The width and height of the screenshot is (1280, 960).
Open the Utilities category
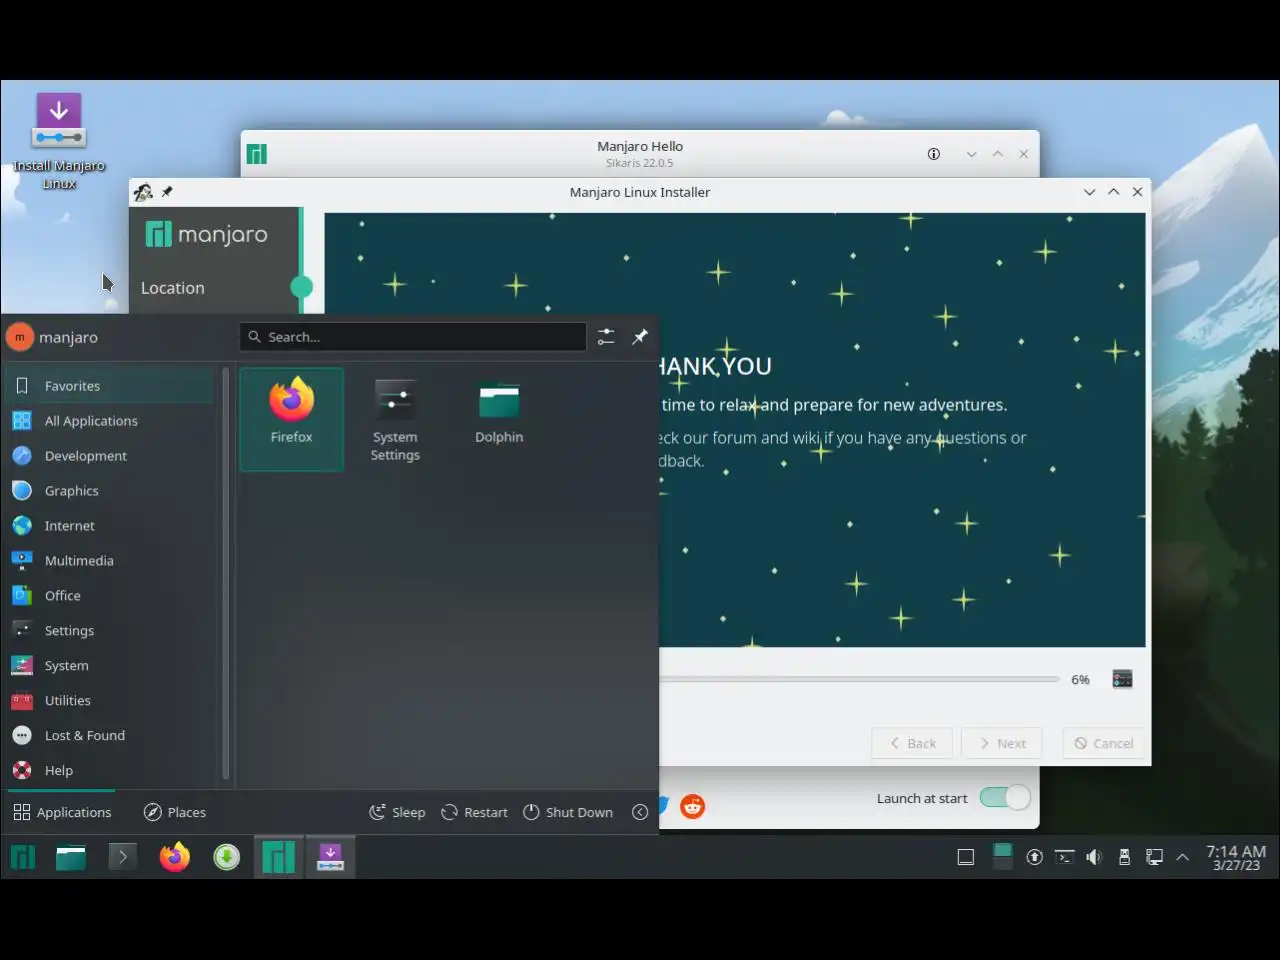click(x=110, y=701)
